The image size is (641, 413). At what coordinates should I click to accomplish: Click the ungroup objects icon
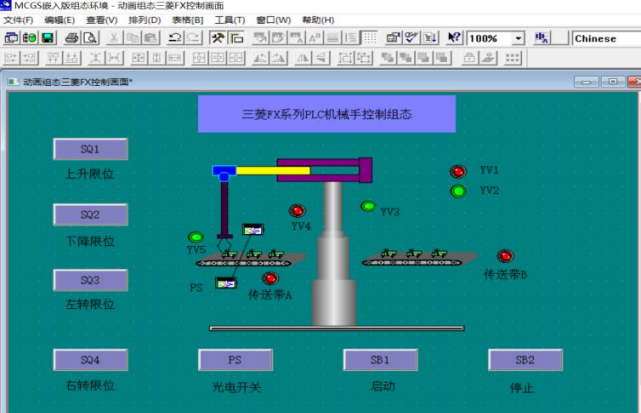tap(363, 58)
